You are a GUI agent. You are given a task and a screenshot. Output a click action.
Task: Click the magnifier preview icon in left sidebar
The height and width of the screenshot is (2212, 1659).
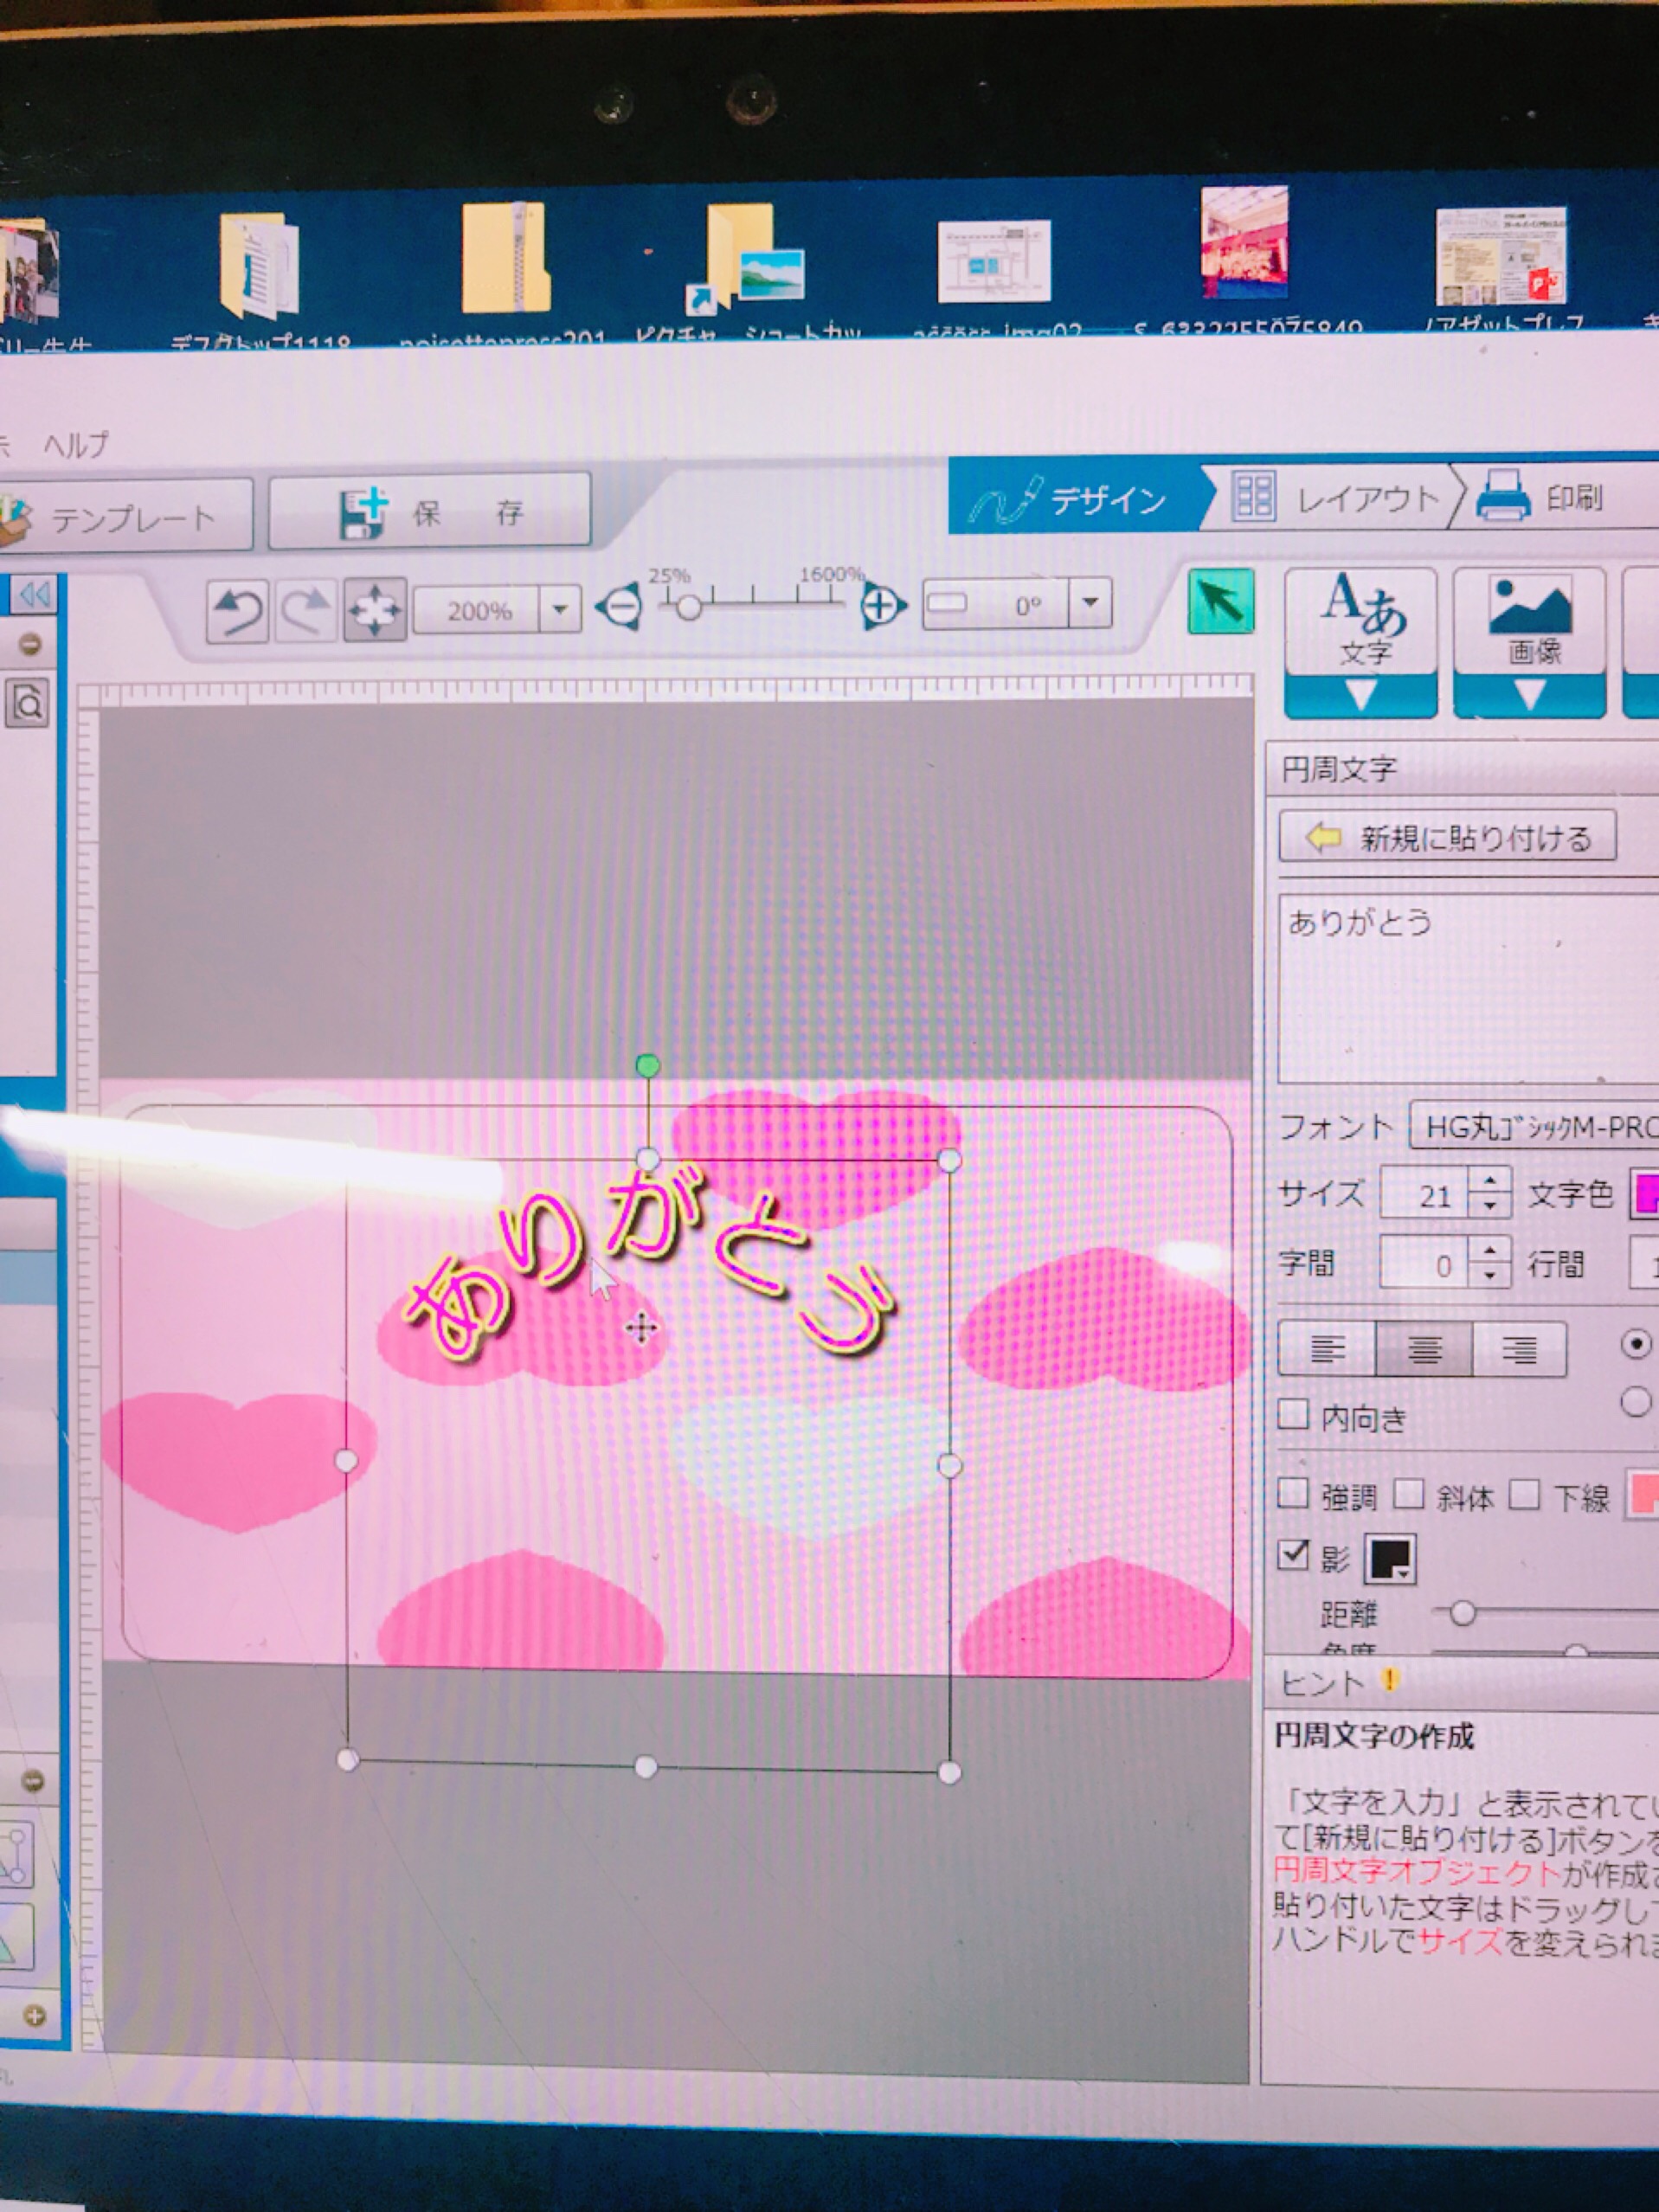tap(28, 703)
